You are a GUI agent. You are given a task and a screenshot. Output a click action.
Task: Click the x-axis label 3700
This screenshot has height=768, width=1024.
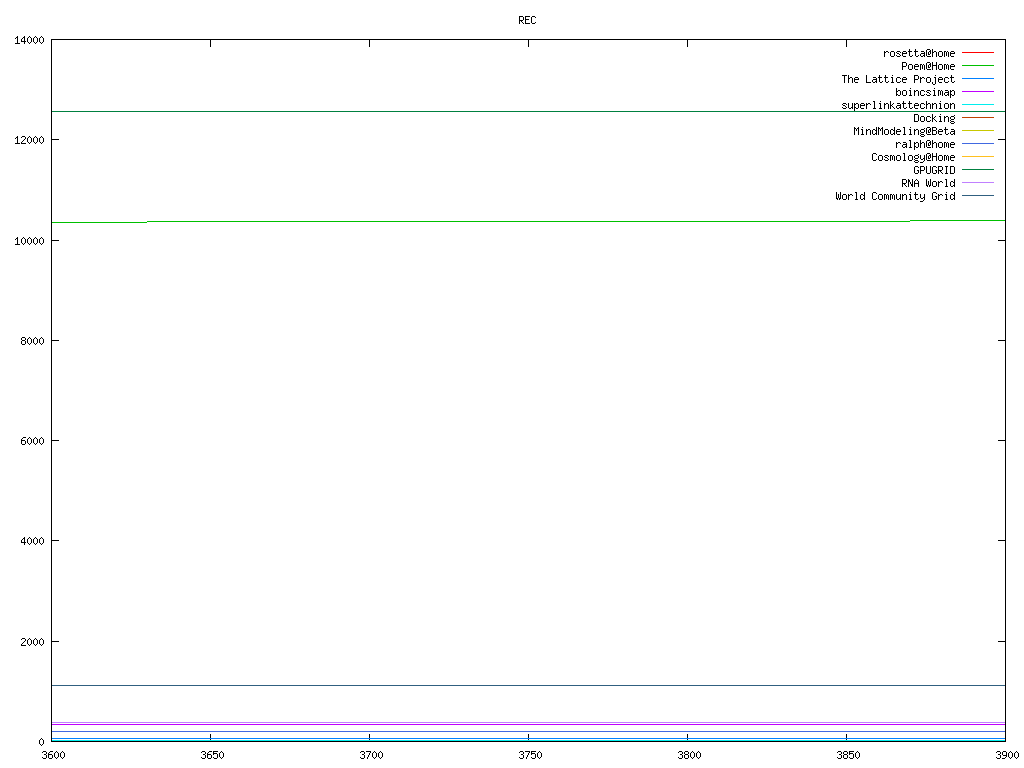tap(372, 756)
